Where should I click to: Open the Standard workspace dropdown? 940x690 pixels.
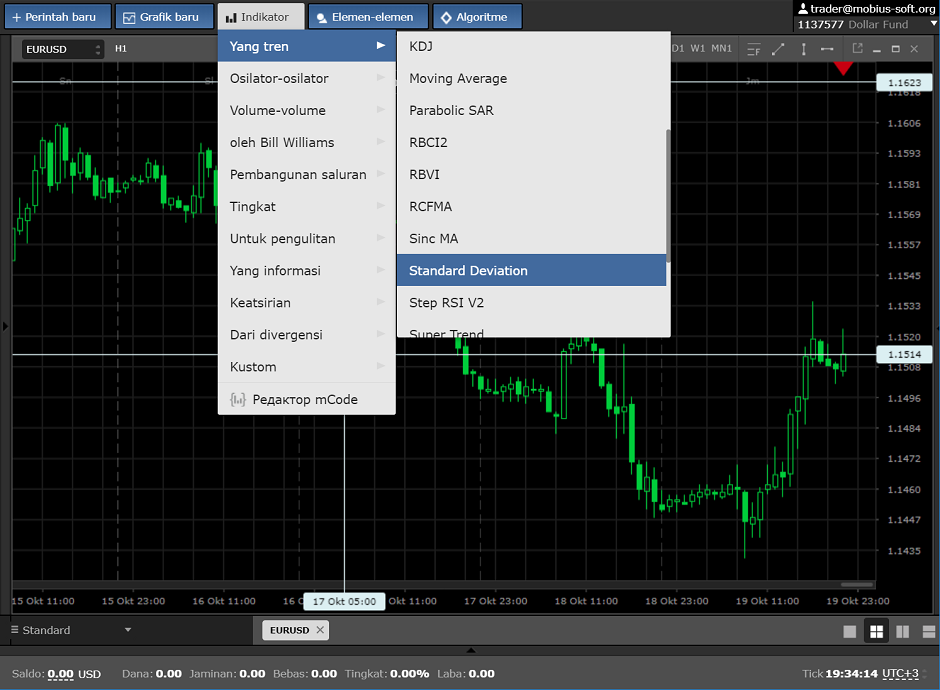(x=72, y=630)
